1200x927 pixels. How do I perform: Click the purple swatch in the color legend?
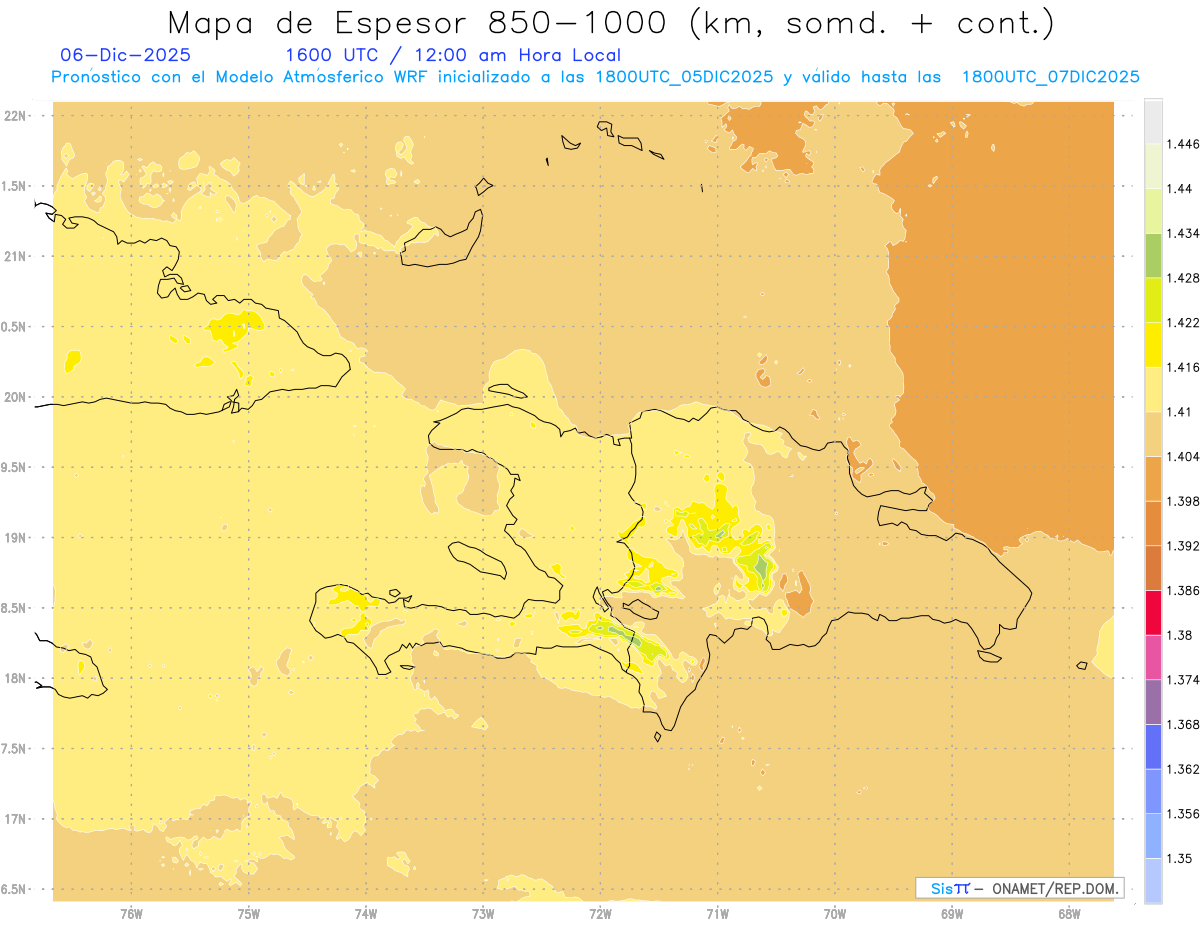click(1154, 702)
